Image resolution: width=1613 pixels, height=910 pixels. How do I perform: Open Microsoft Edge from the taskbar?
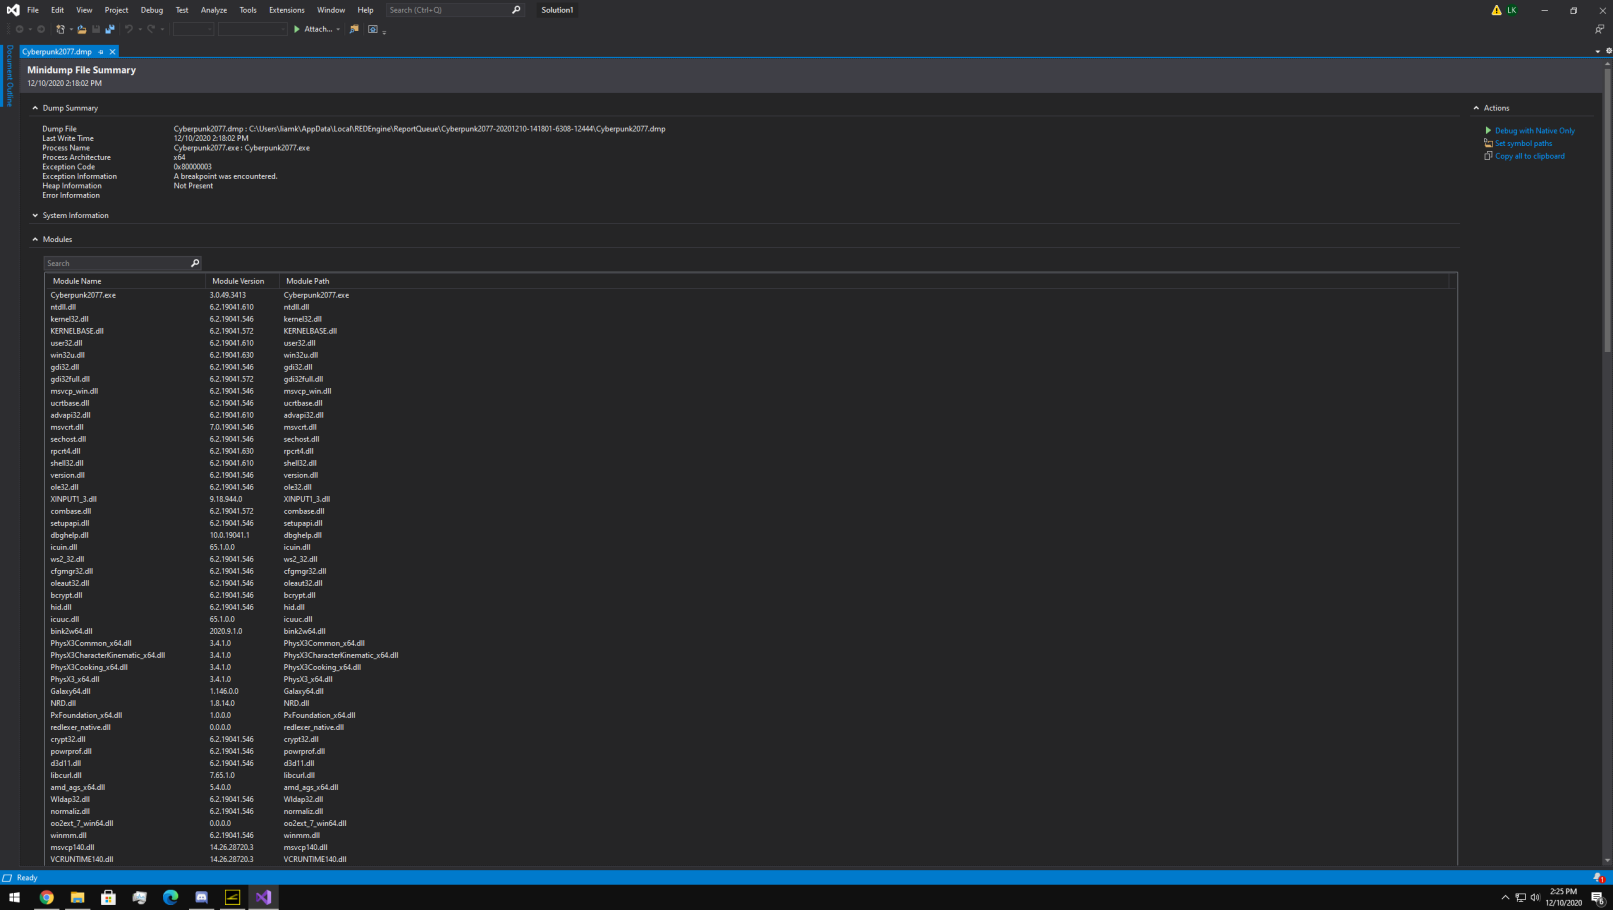(170, 897)
